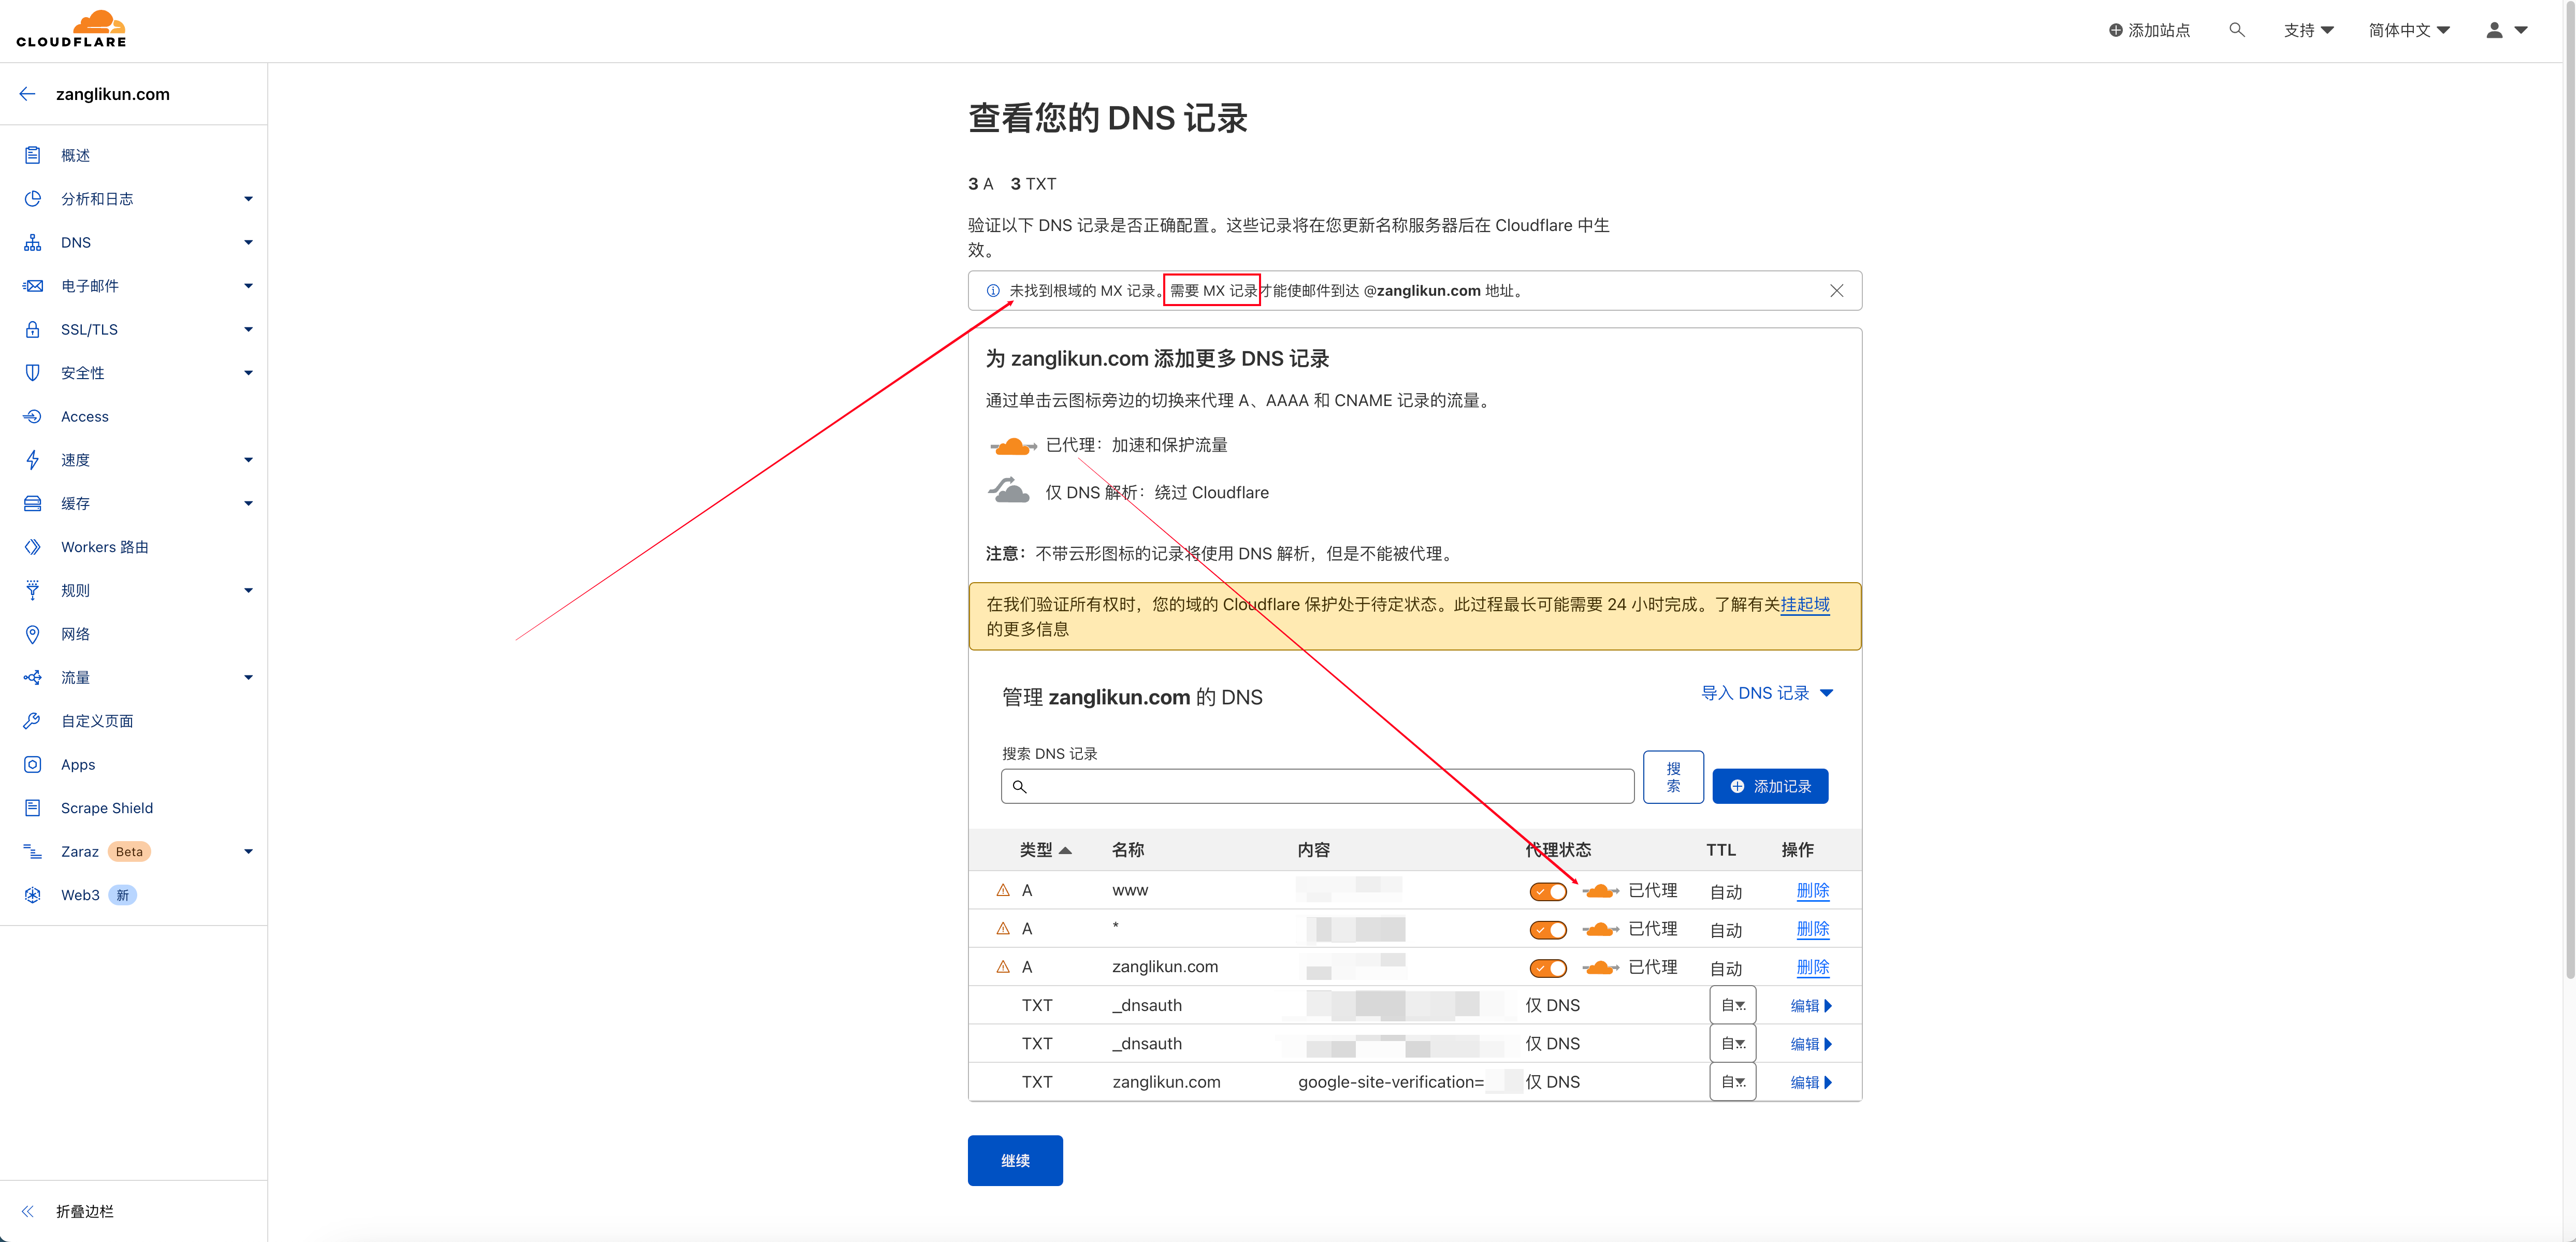This screenshot has width=2576, height=1242.
Task: Click the SSL/TLS lock icon in sidebar
Action: tap(33, 329)
